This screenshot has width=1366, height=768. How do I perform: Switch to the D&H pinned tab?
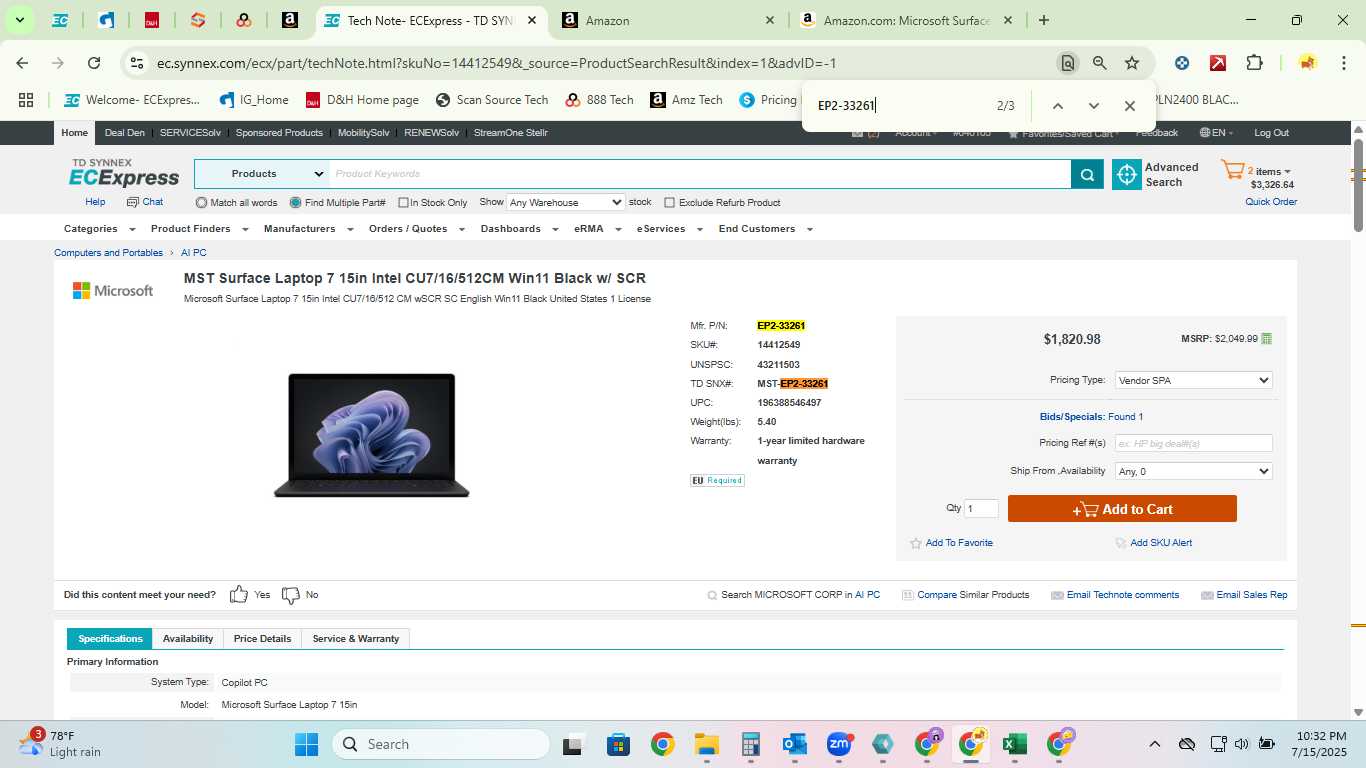point(152,20)
